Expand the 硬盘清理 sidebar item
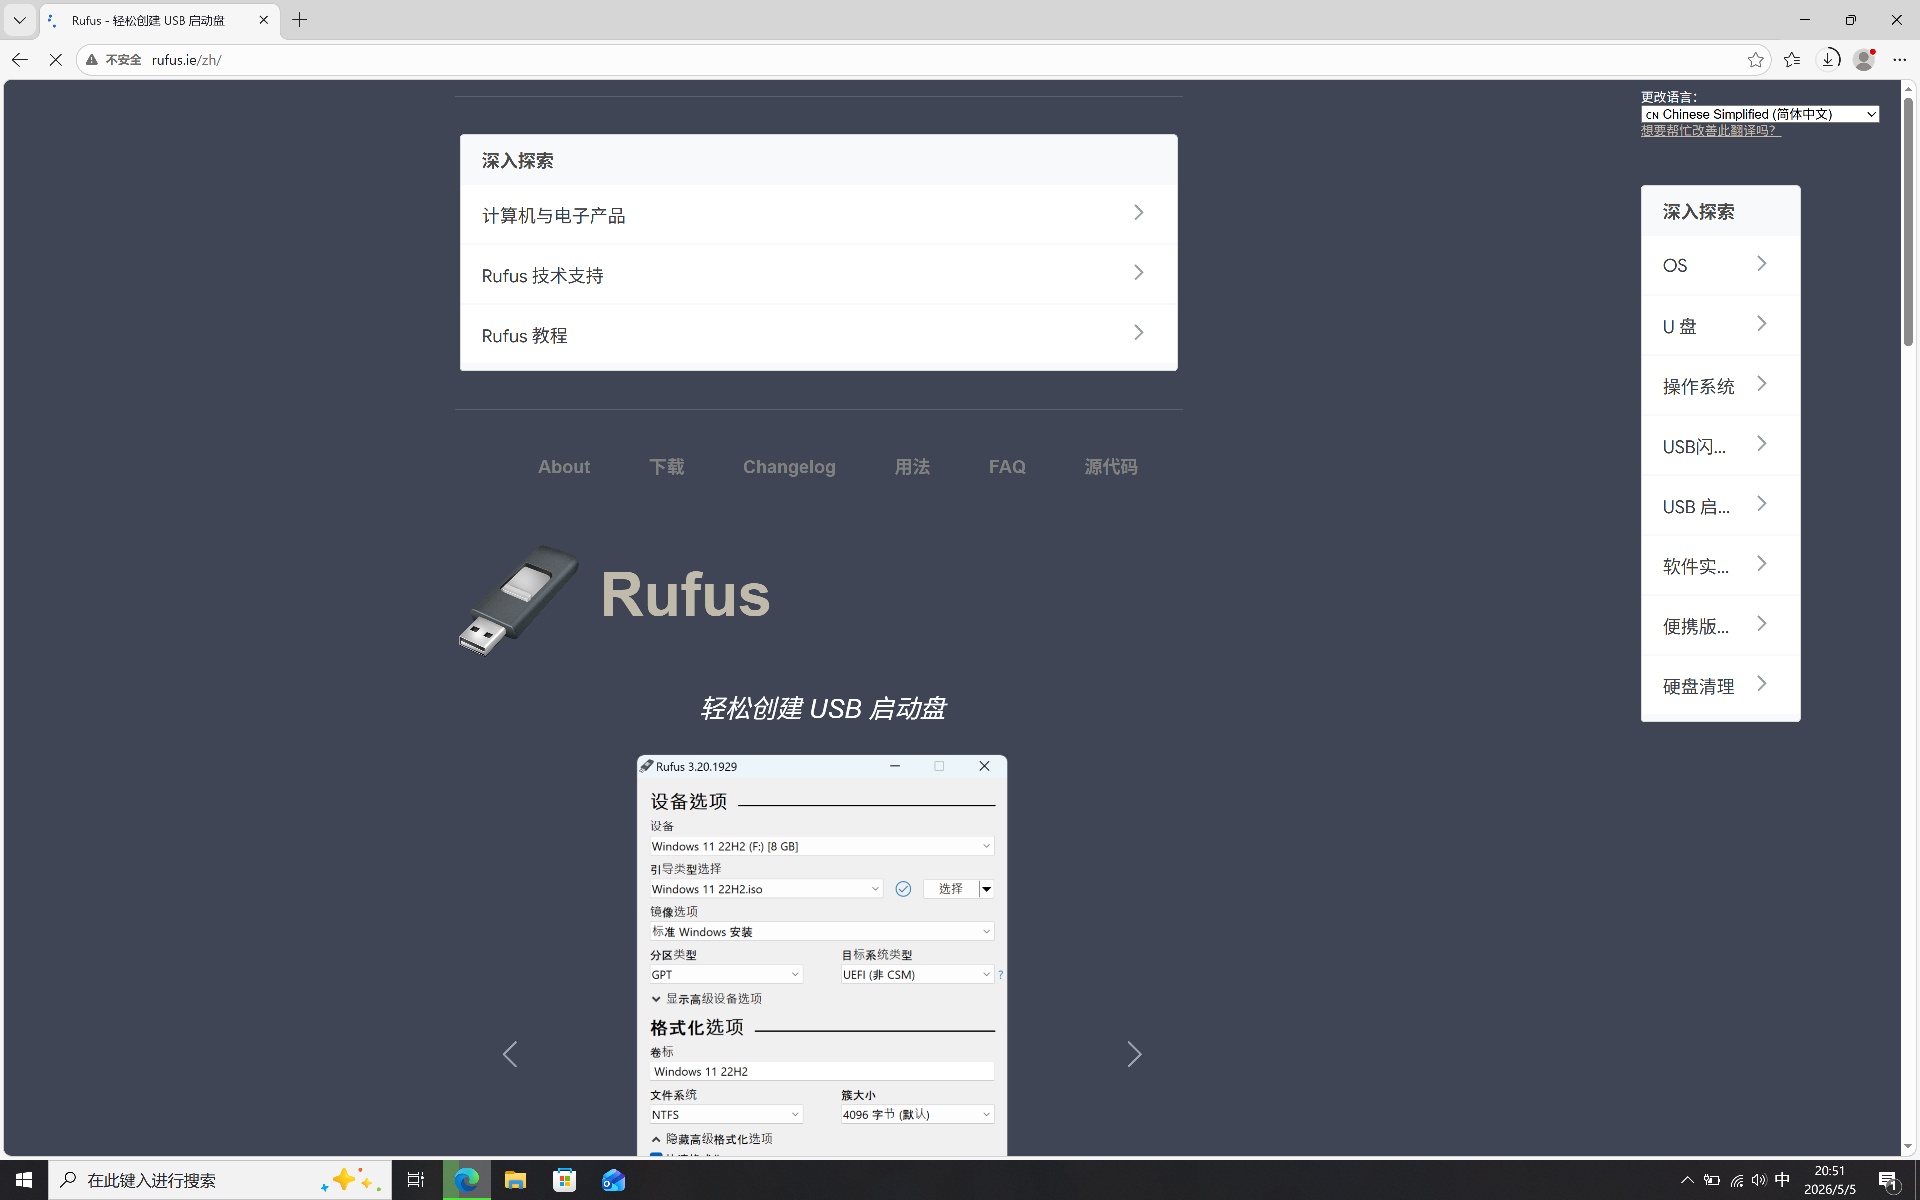 coord(1720,686)
